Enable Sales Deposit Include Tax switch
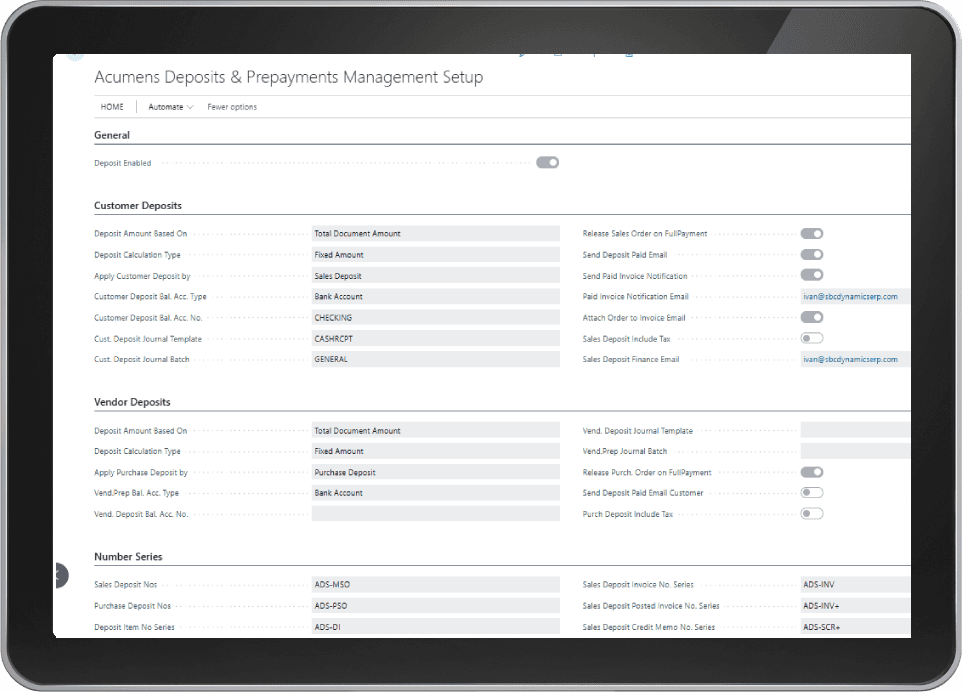Viewport: 963px width, 692px height. click(x=811, y=338)
